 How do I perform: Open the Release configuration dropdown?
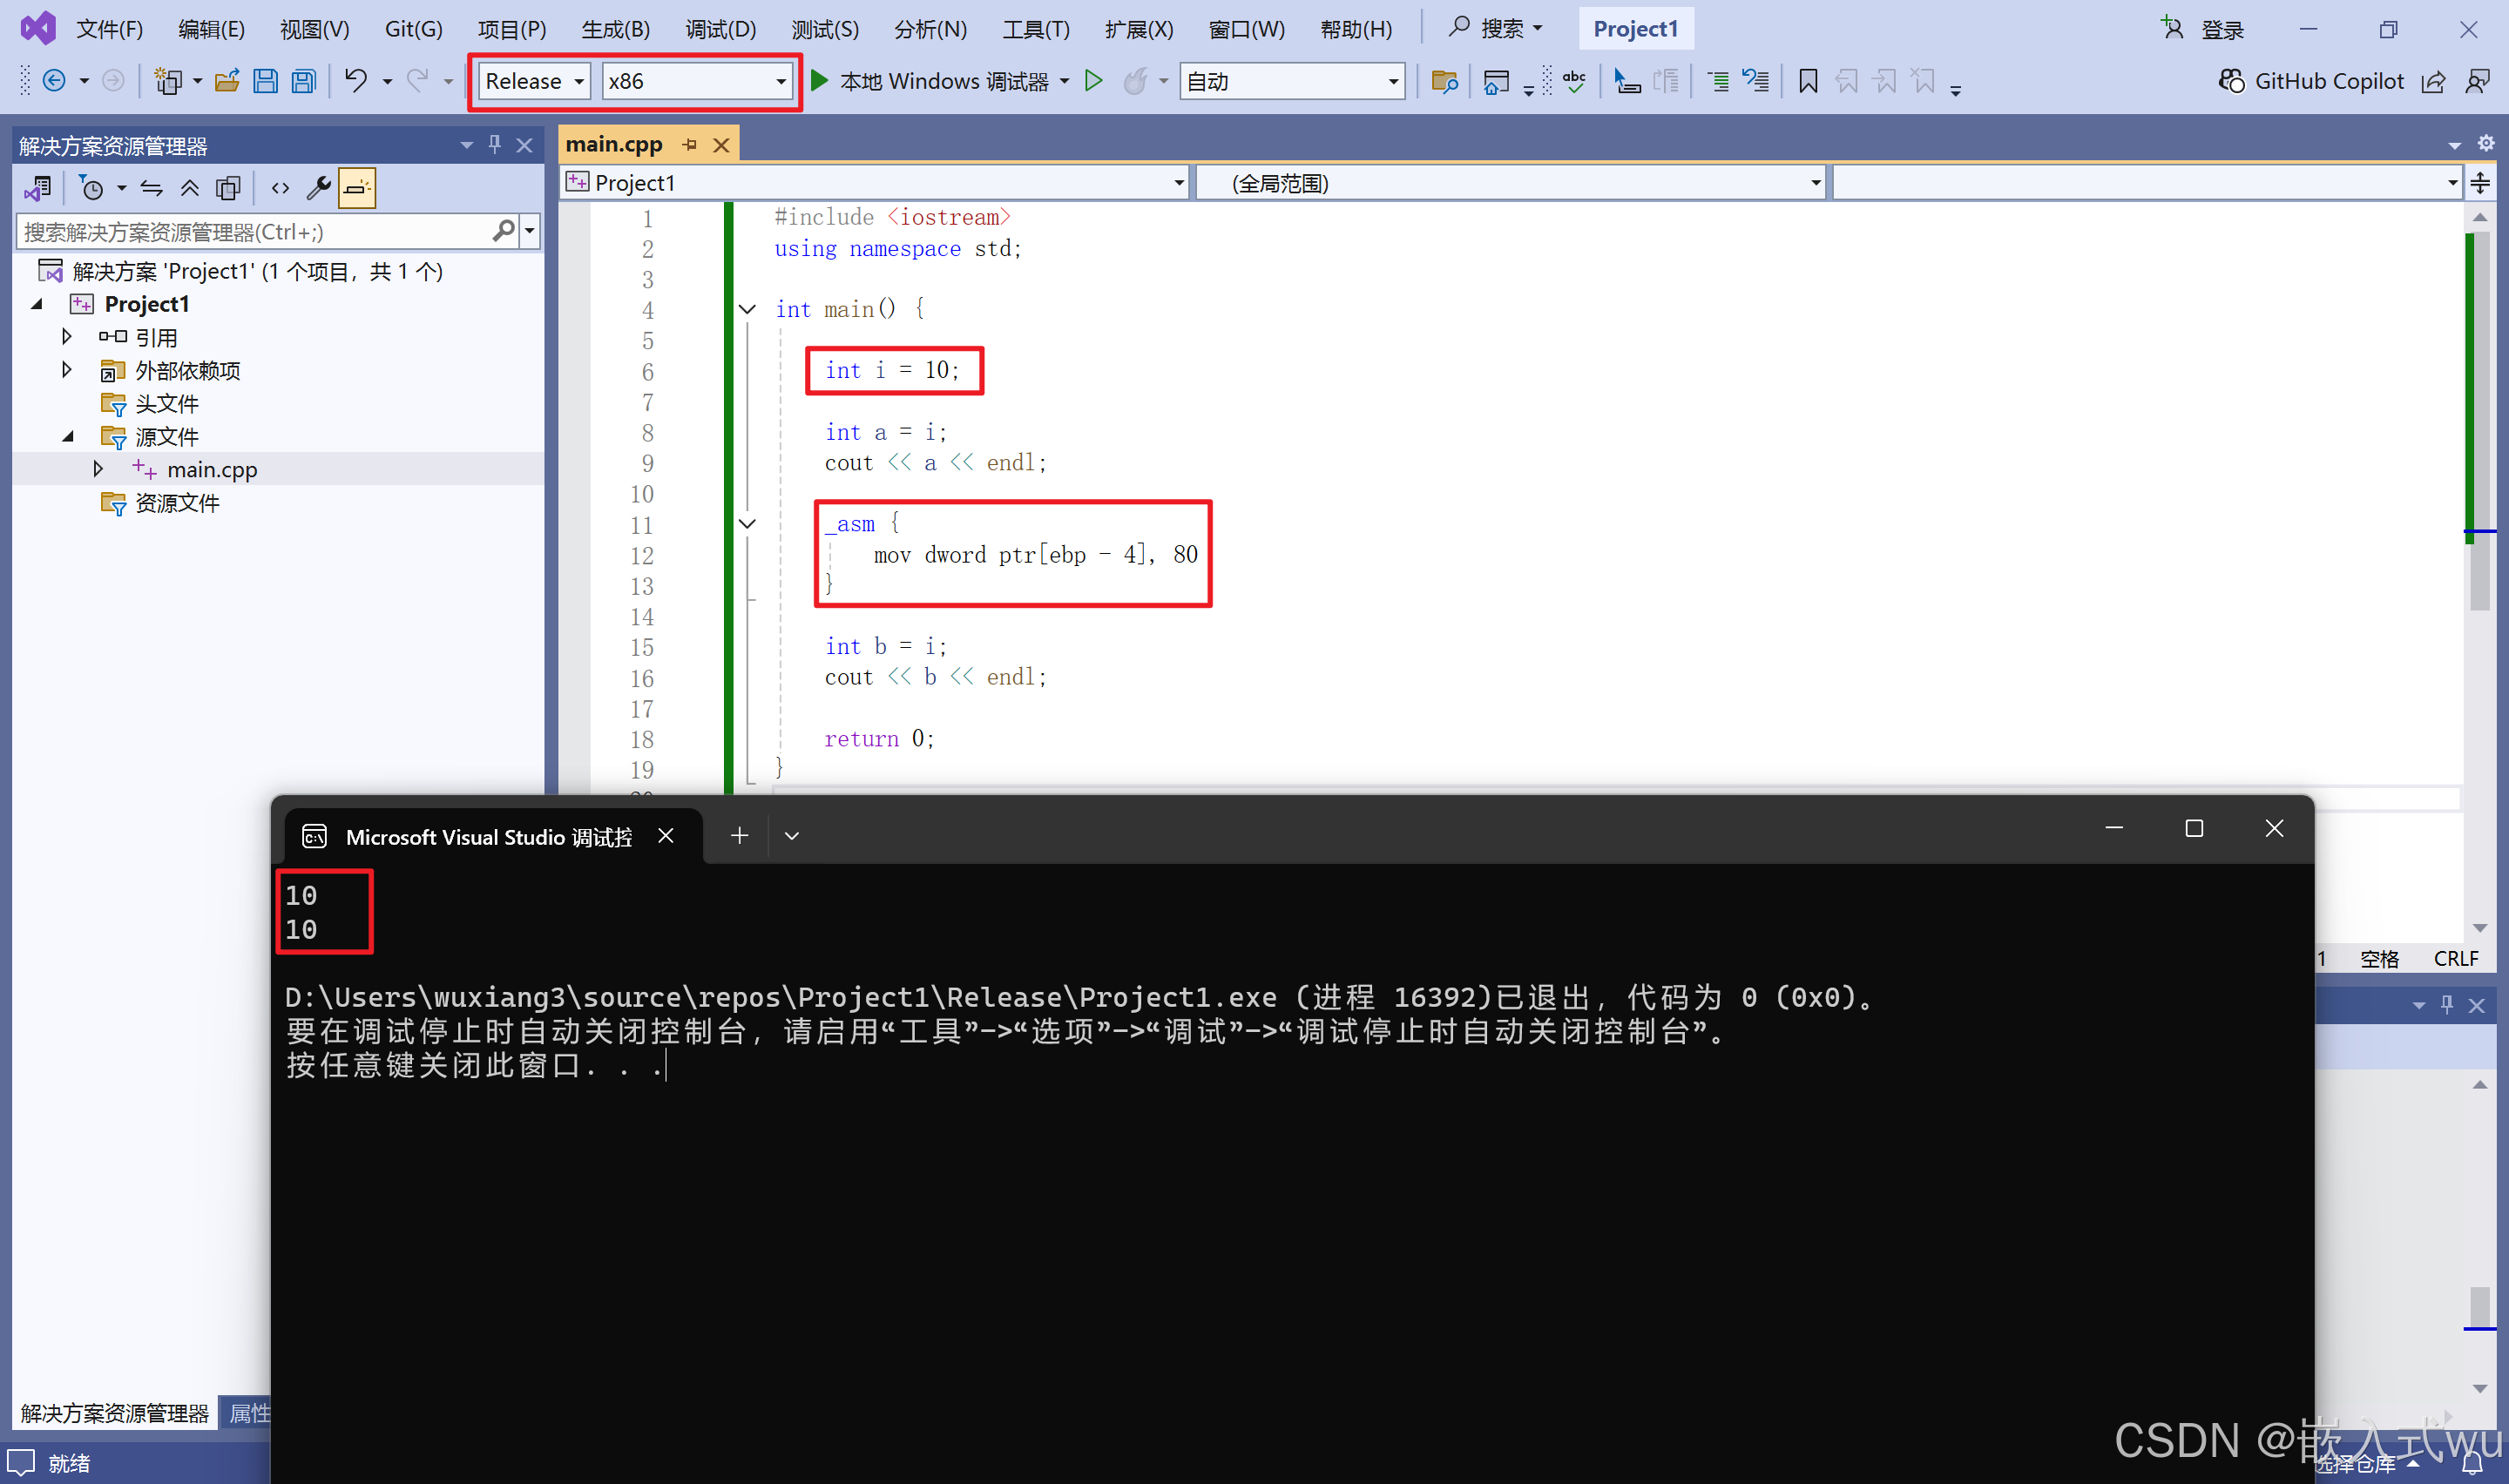point(535,81)
